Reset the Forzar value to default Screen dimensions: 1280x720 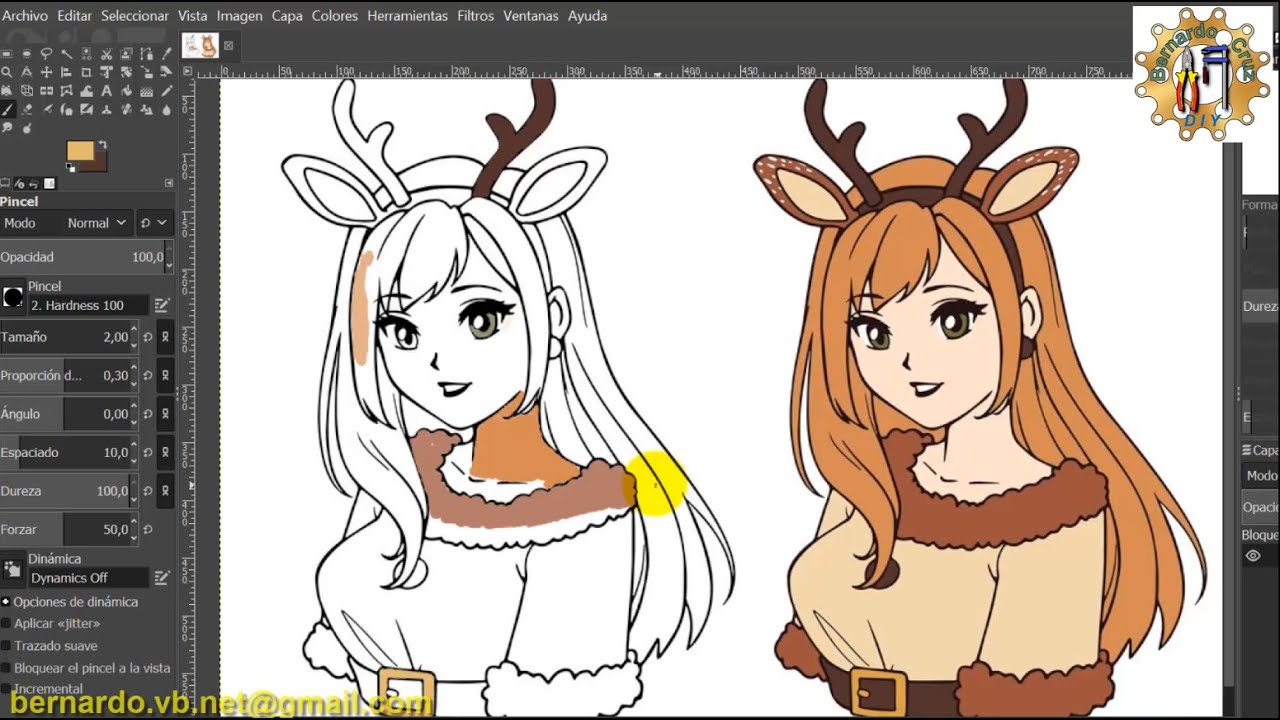(x=147, y=530)
